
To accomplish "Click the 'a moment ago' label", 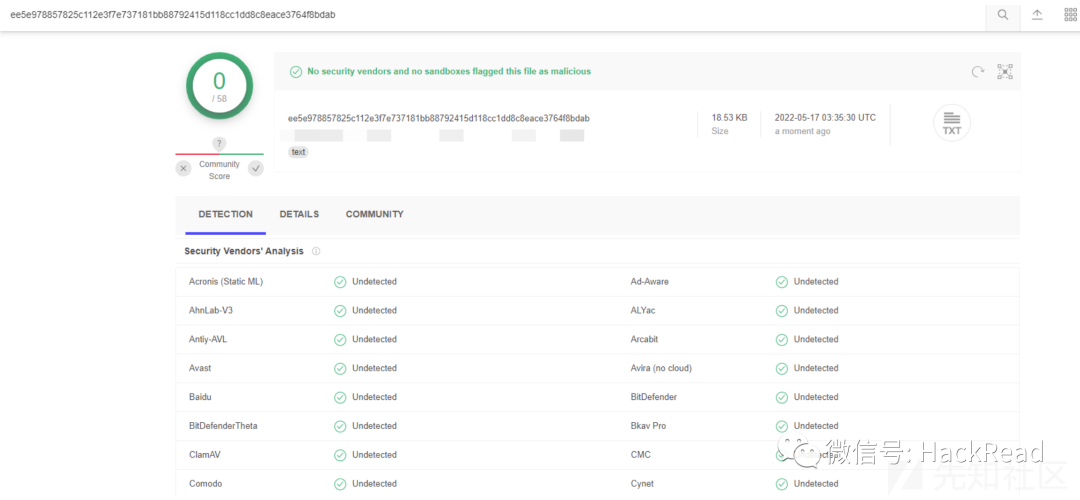I will click(802, 131).
